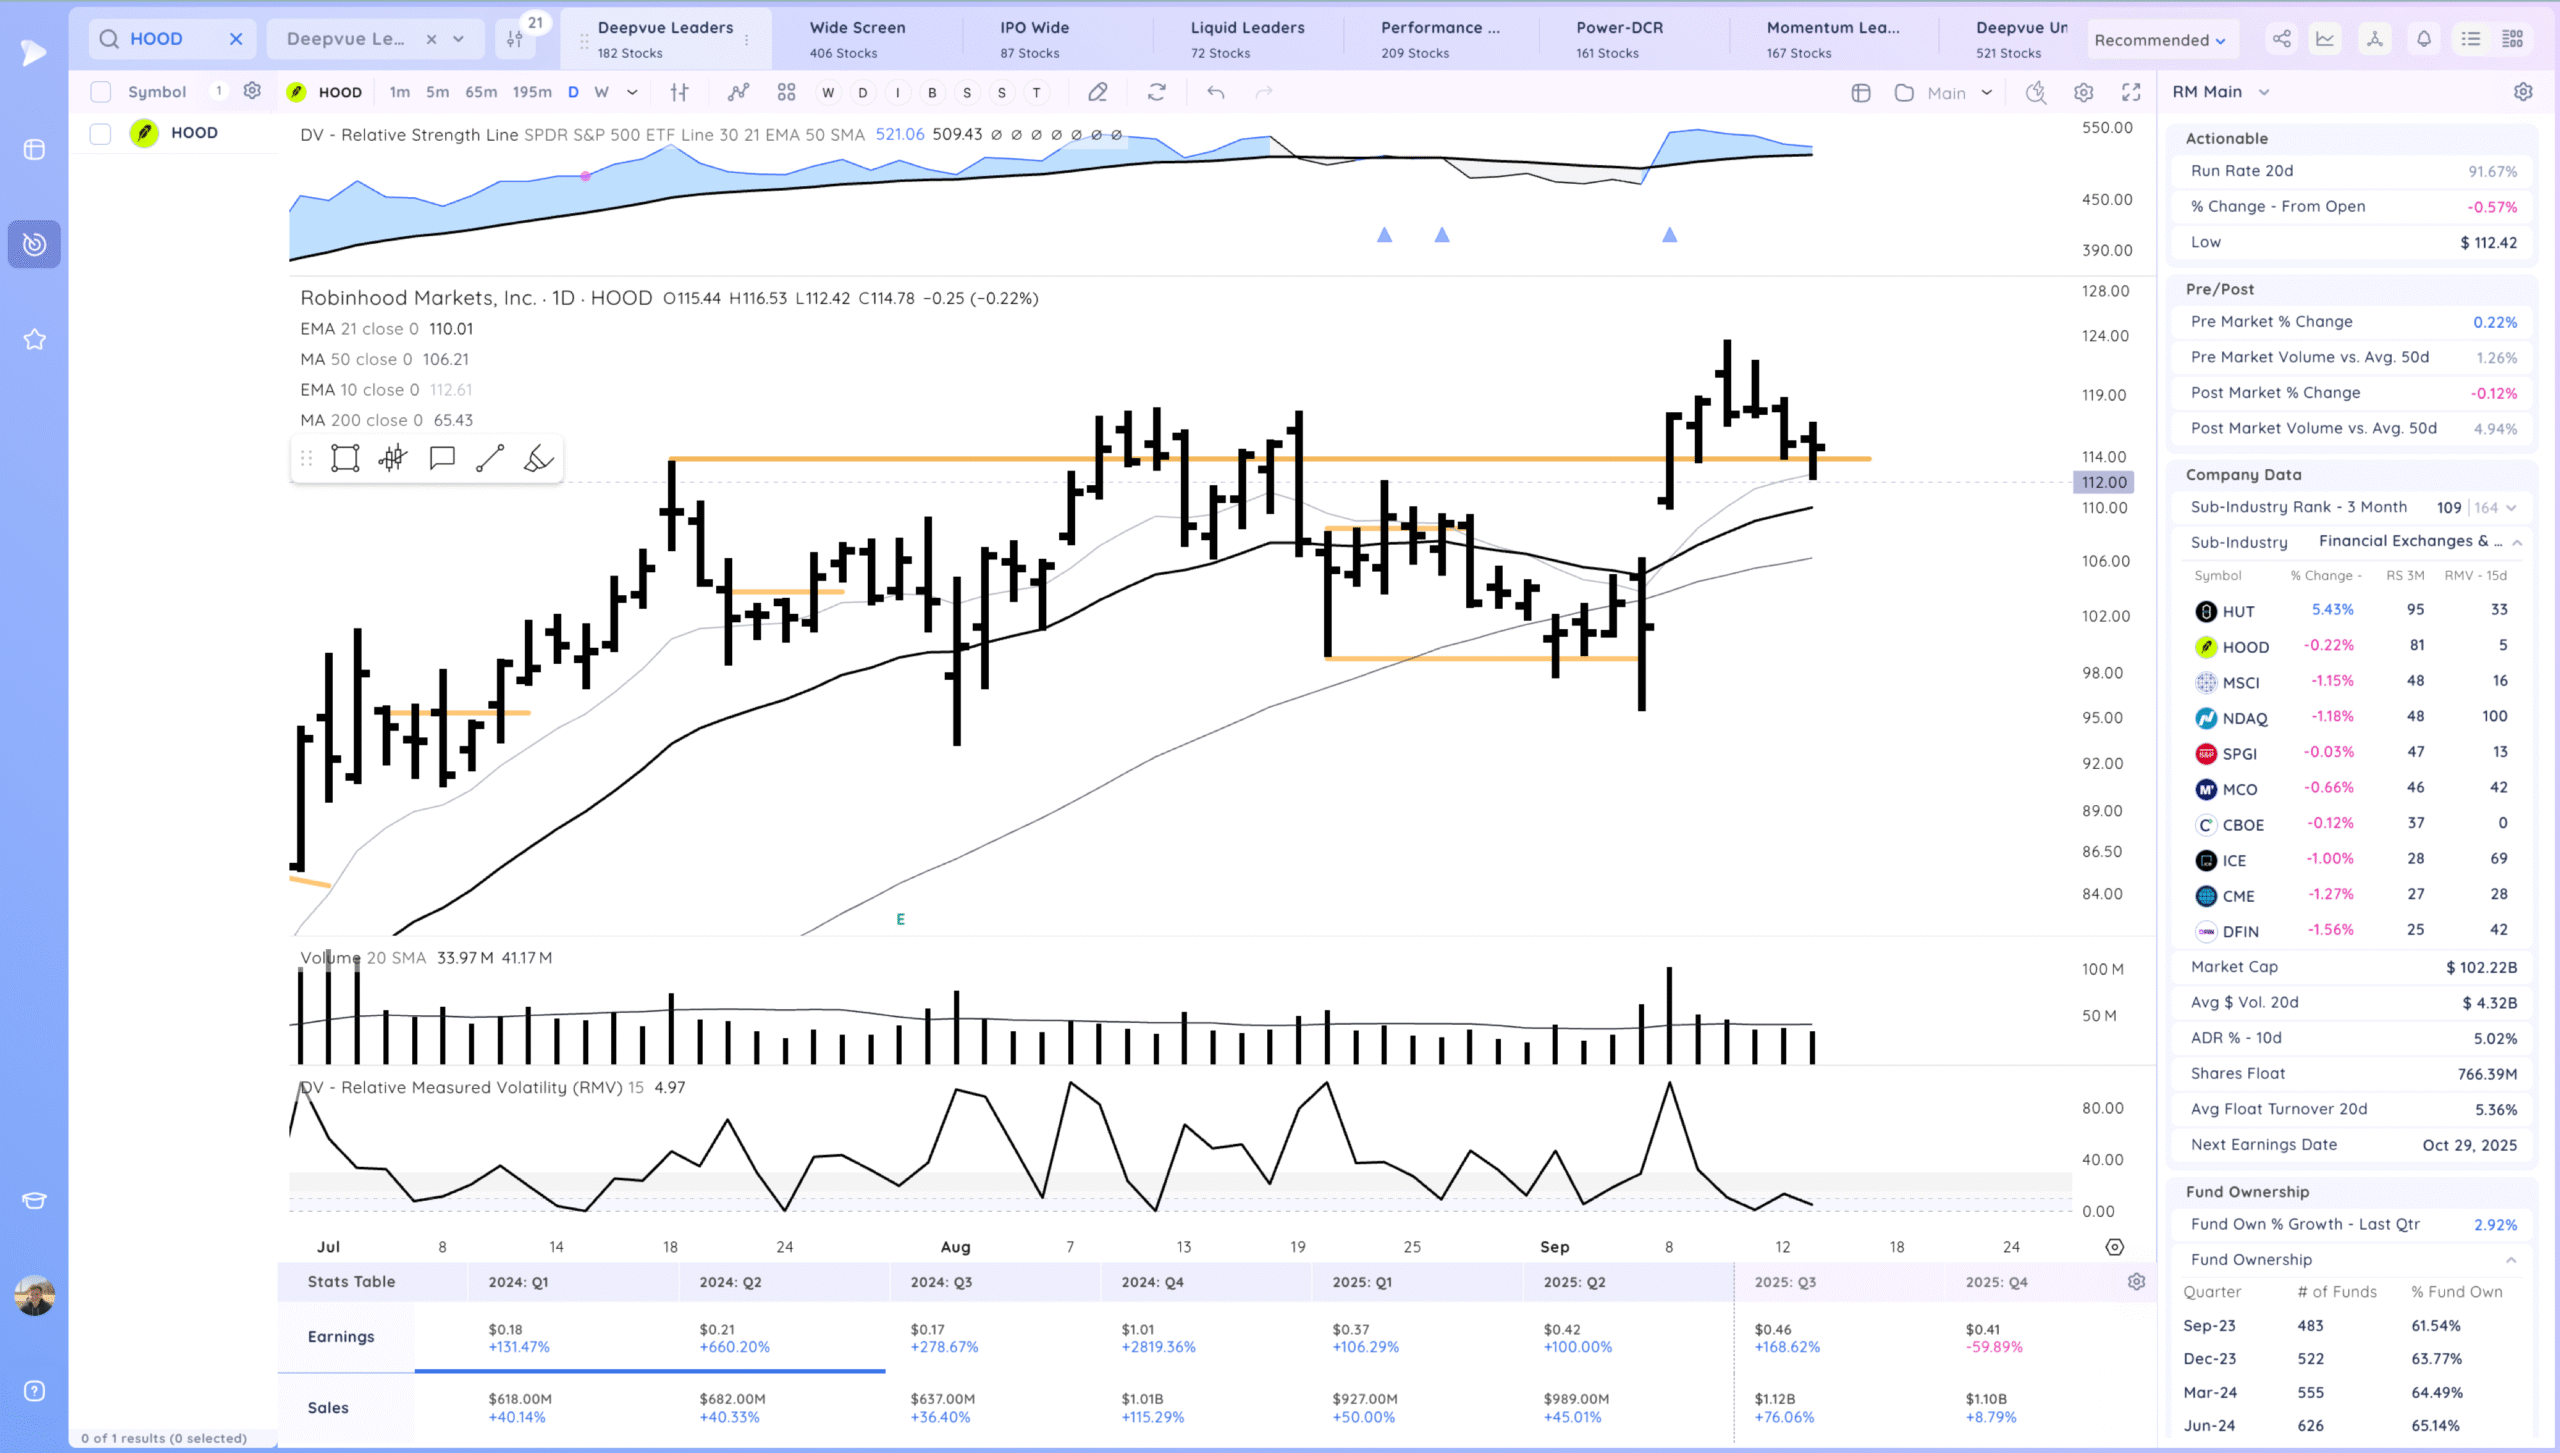2560x1453 pixels.
Task: Select the trend line drawing tool
Action: click(490, 458)
